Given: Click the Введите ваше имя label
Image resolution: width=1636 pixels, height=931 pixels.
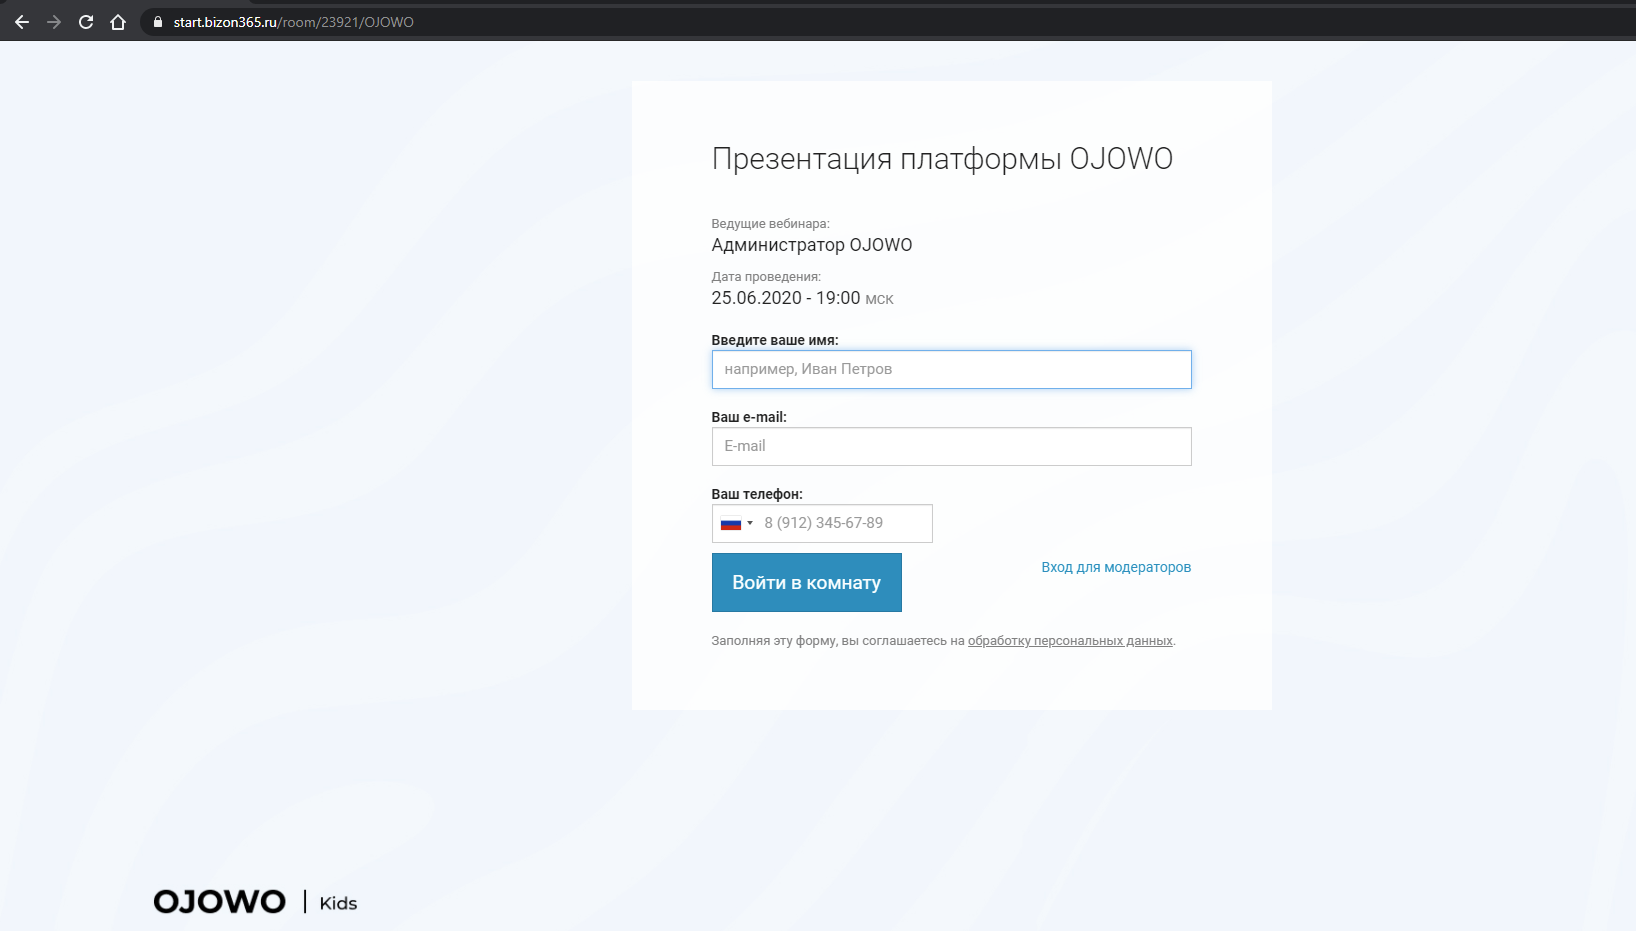Looking at the screenshot, I should click(x=775, y=340).
